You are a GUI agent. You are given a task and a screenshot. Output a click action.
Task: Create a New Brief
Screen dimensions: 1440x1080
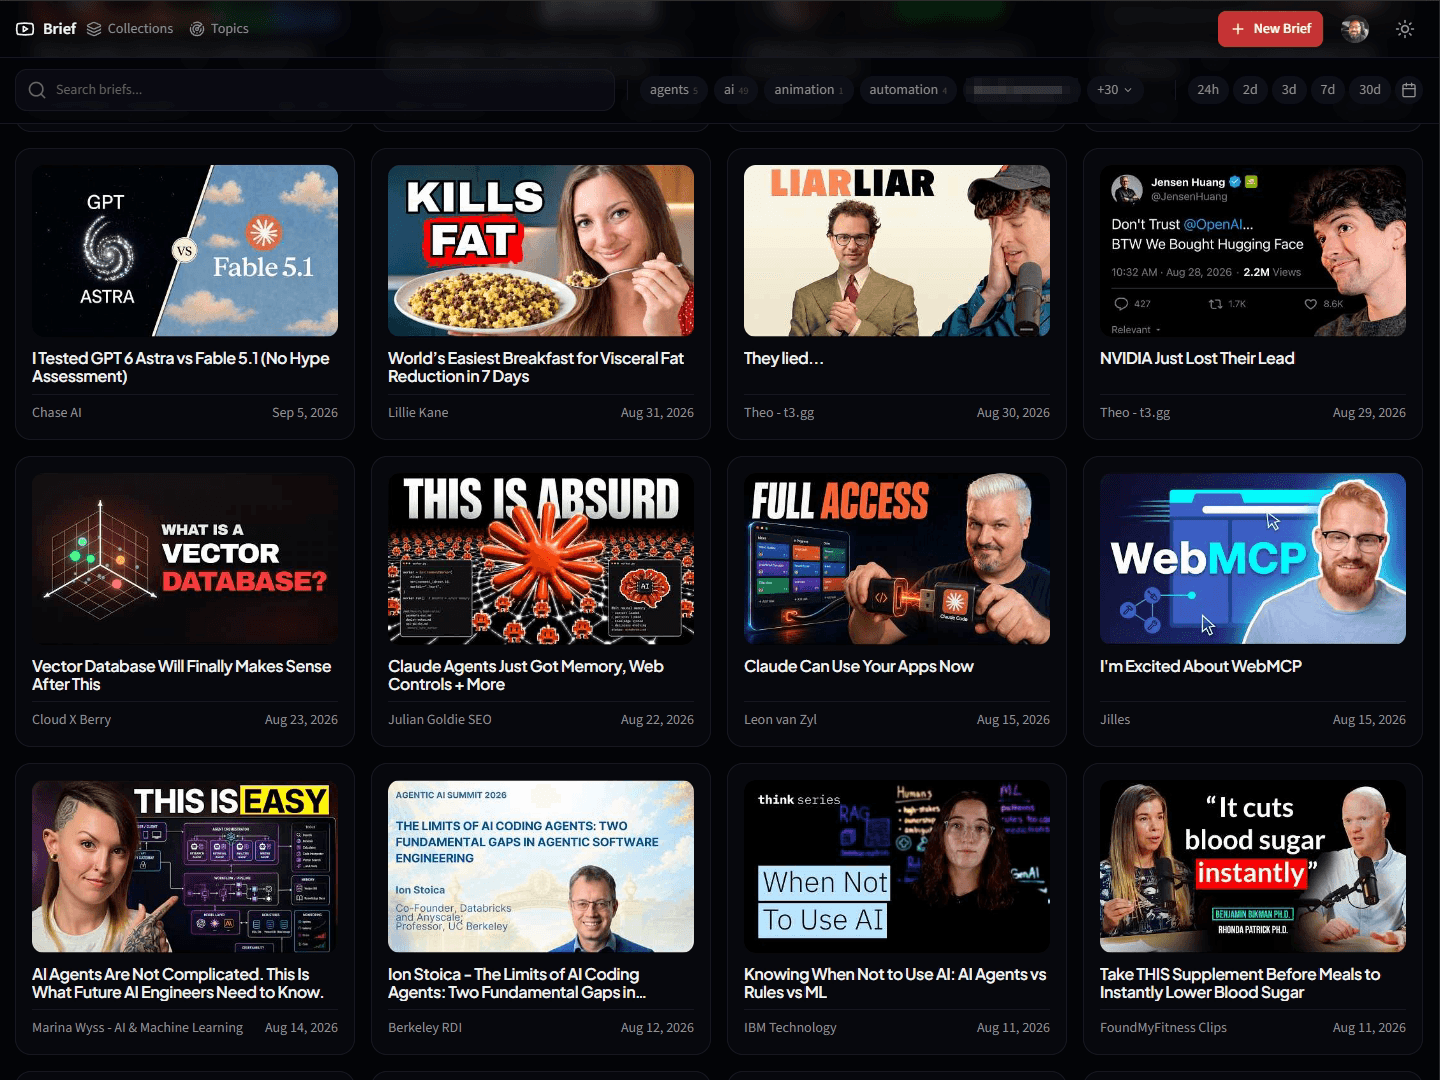point(1270,29)
